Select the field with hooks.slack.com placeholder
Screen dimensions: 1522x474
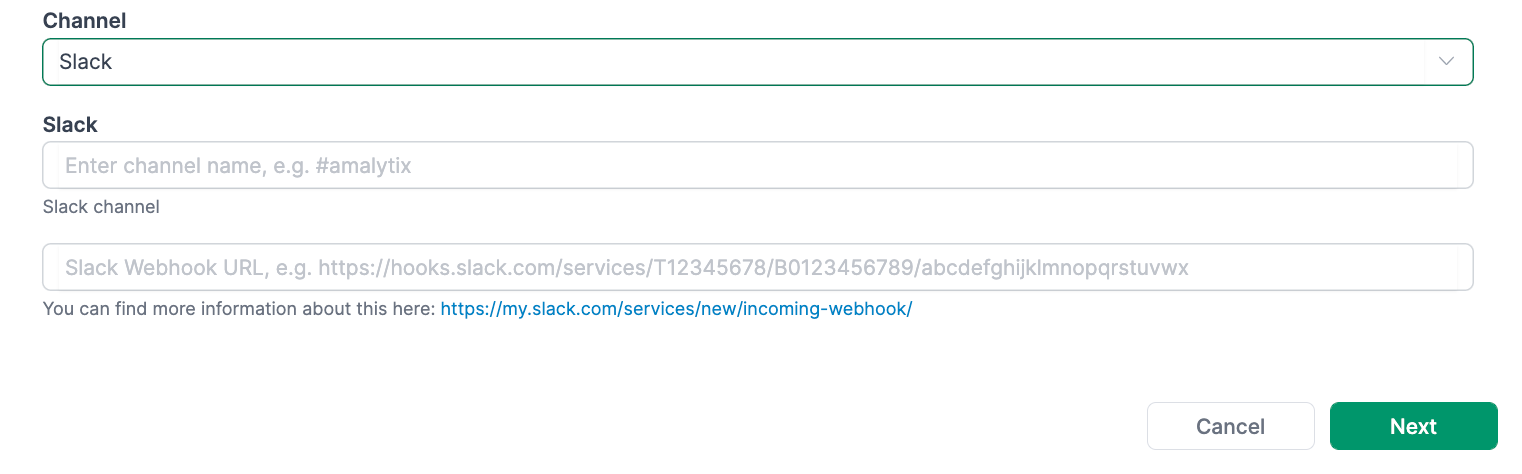pos(756,268)
